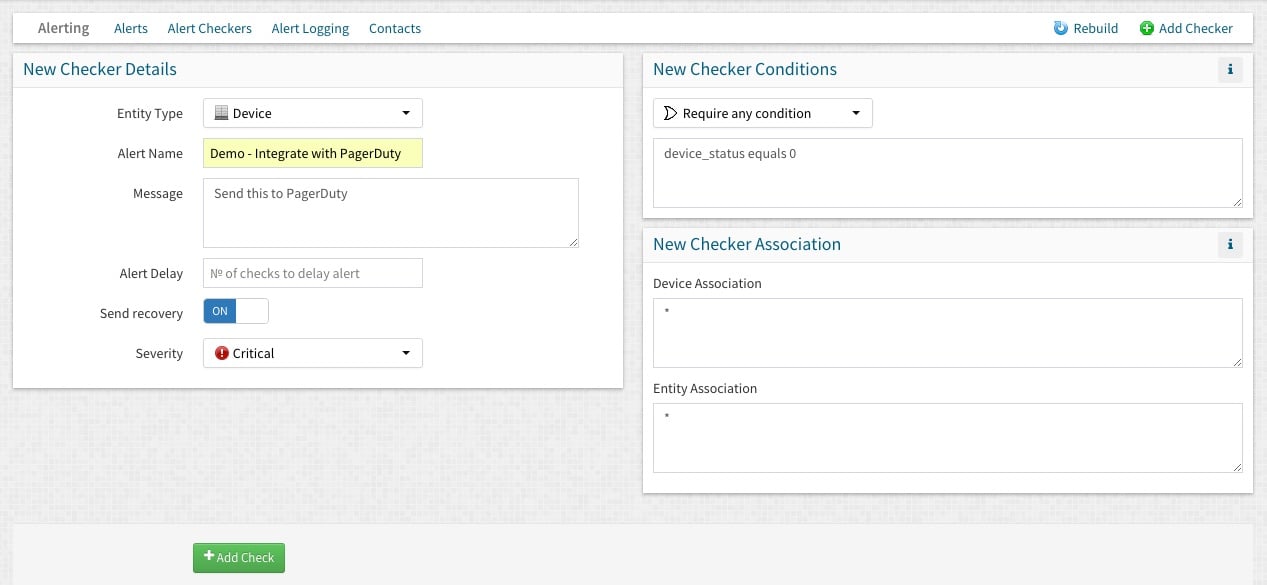Click the Device Association text box
1267x585 pixels.
tap(947, 333)
